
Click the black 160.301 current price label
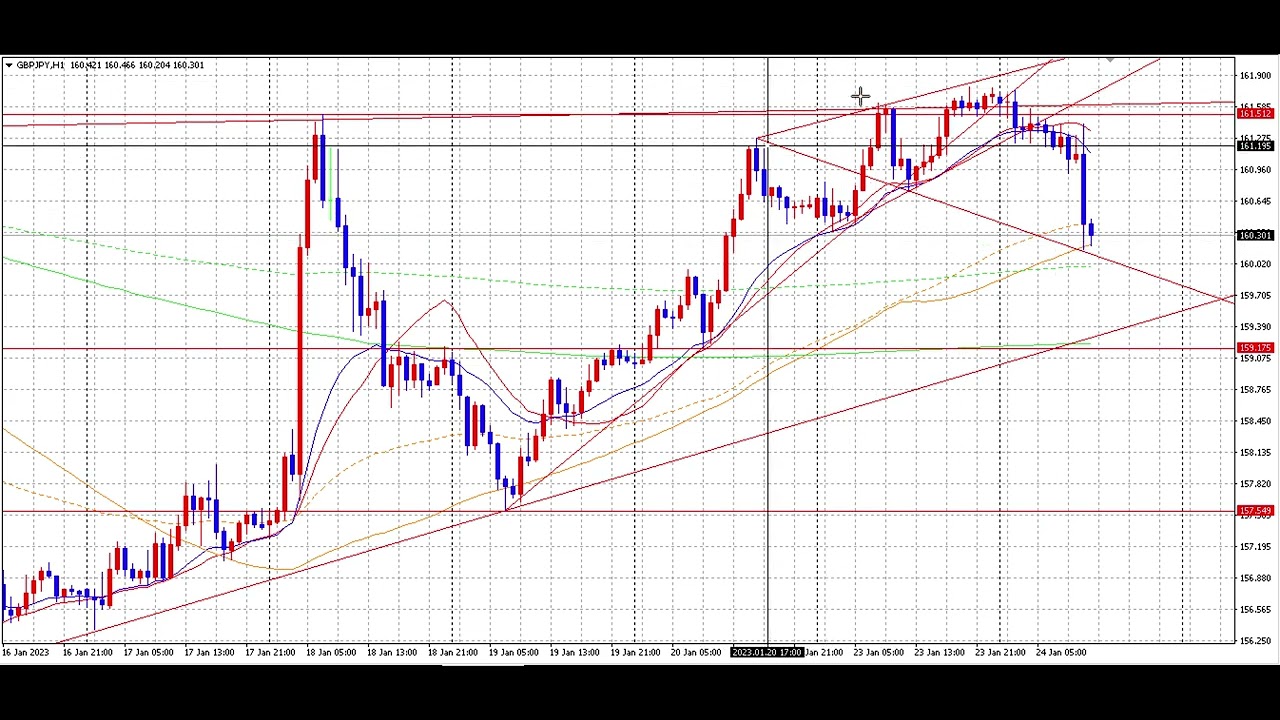pos(1255,236)
